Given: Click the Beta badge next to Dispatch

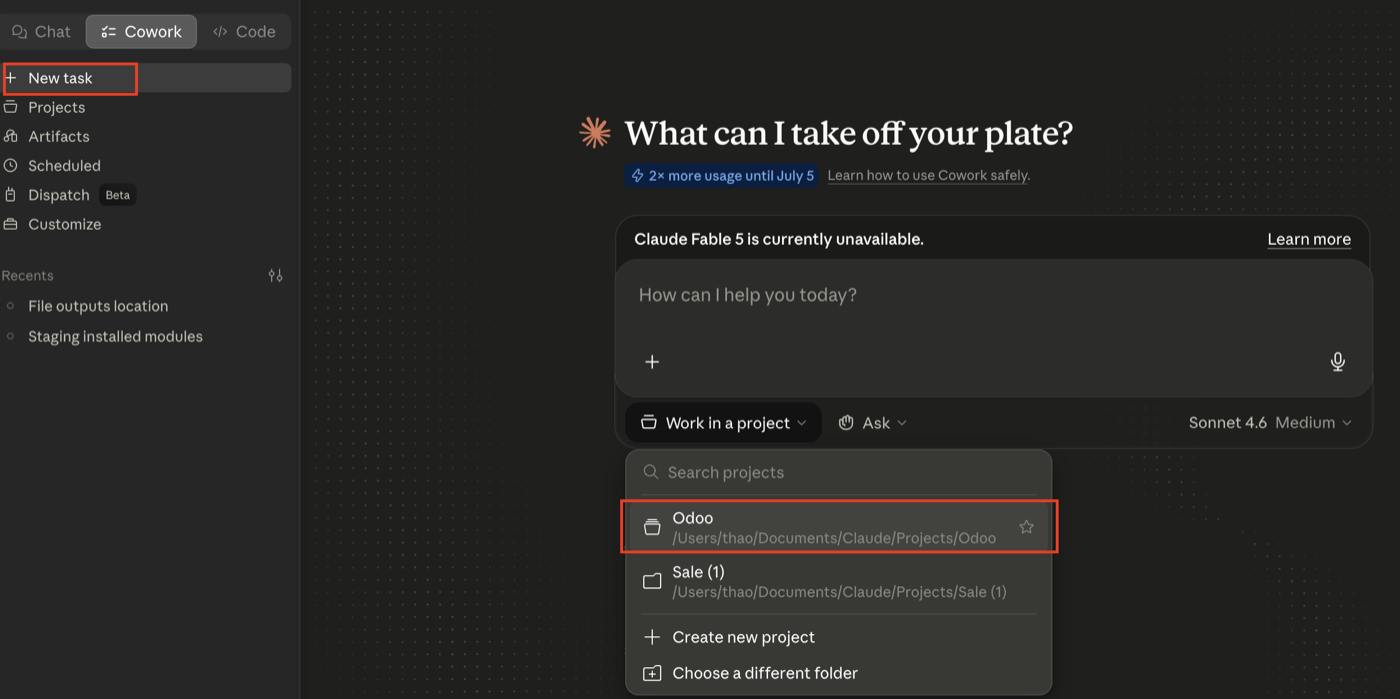Looking at the screenshot, I should [118, 195].
